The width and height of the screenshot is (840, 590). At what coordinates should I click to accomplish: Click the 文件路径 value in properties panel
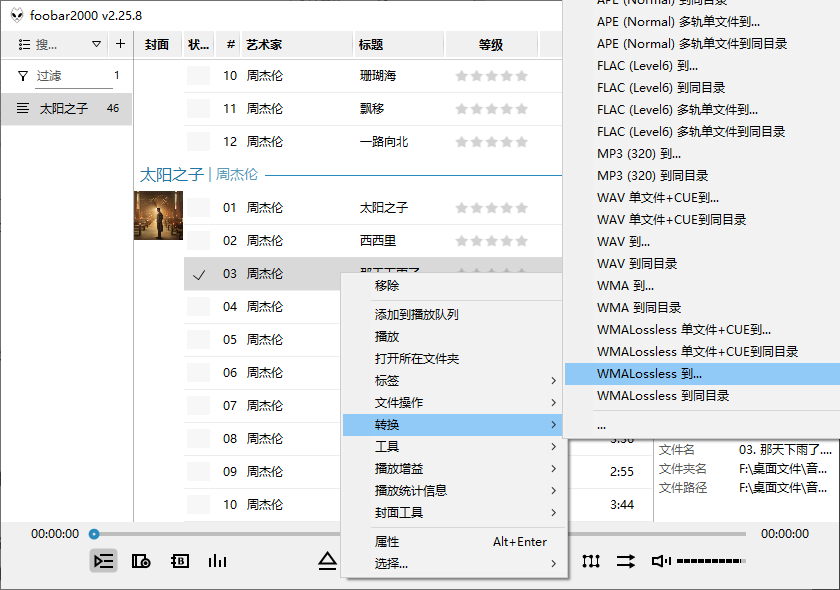pos(783,488)
